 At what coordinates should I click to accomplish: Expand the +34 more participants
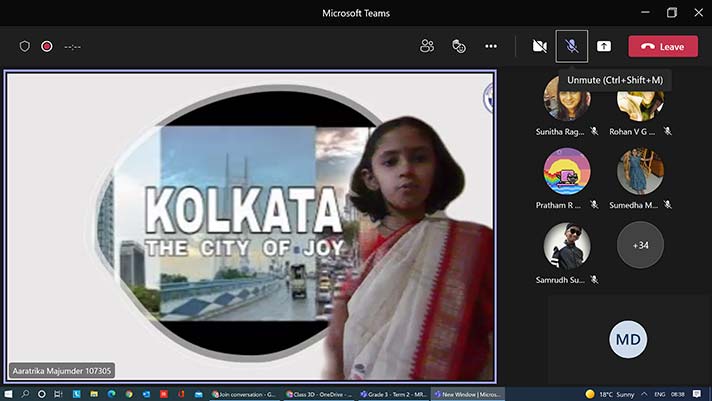coord(640,245)
